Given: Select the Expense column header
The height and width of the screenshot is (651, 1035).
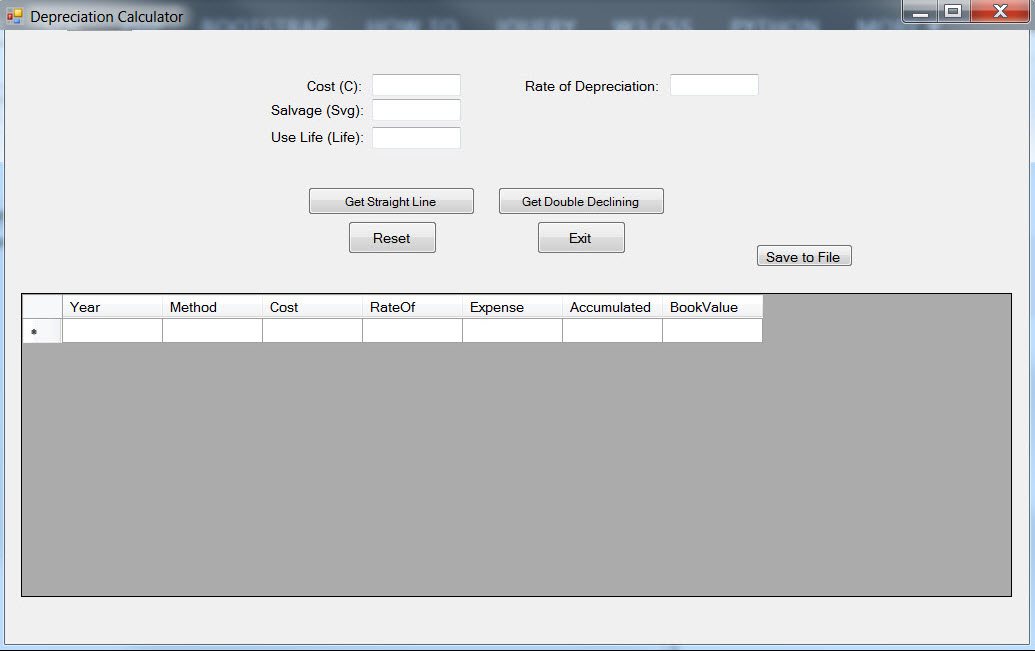Looking at the screenshot, I should click(x=511, y=307).
